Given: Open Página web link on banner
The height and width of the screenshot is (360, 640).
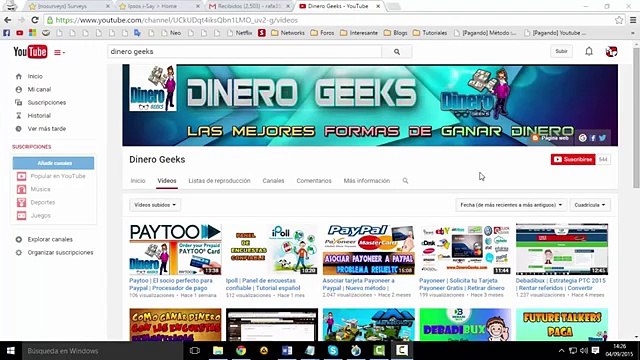Looking at the screenshot, I should point(551,138).
